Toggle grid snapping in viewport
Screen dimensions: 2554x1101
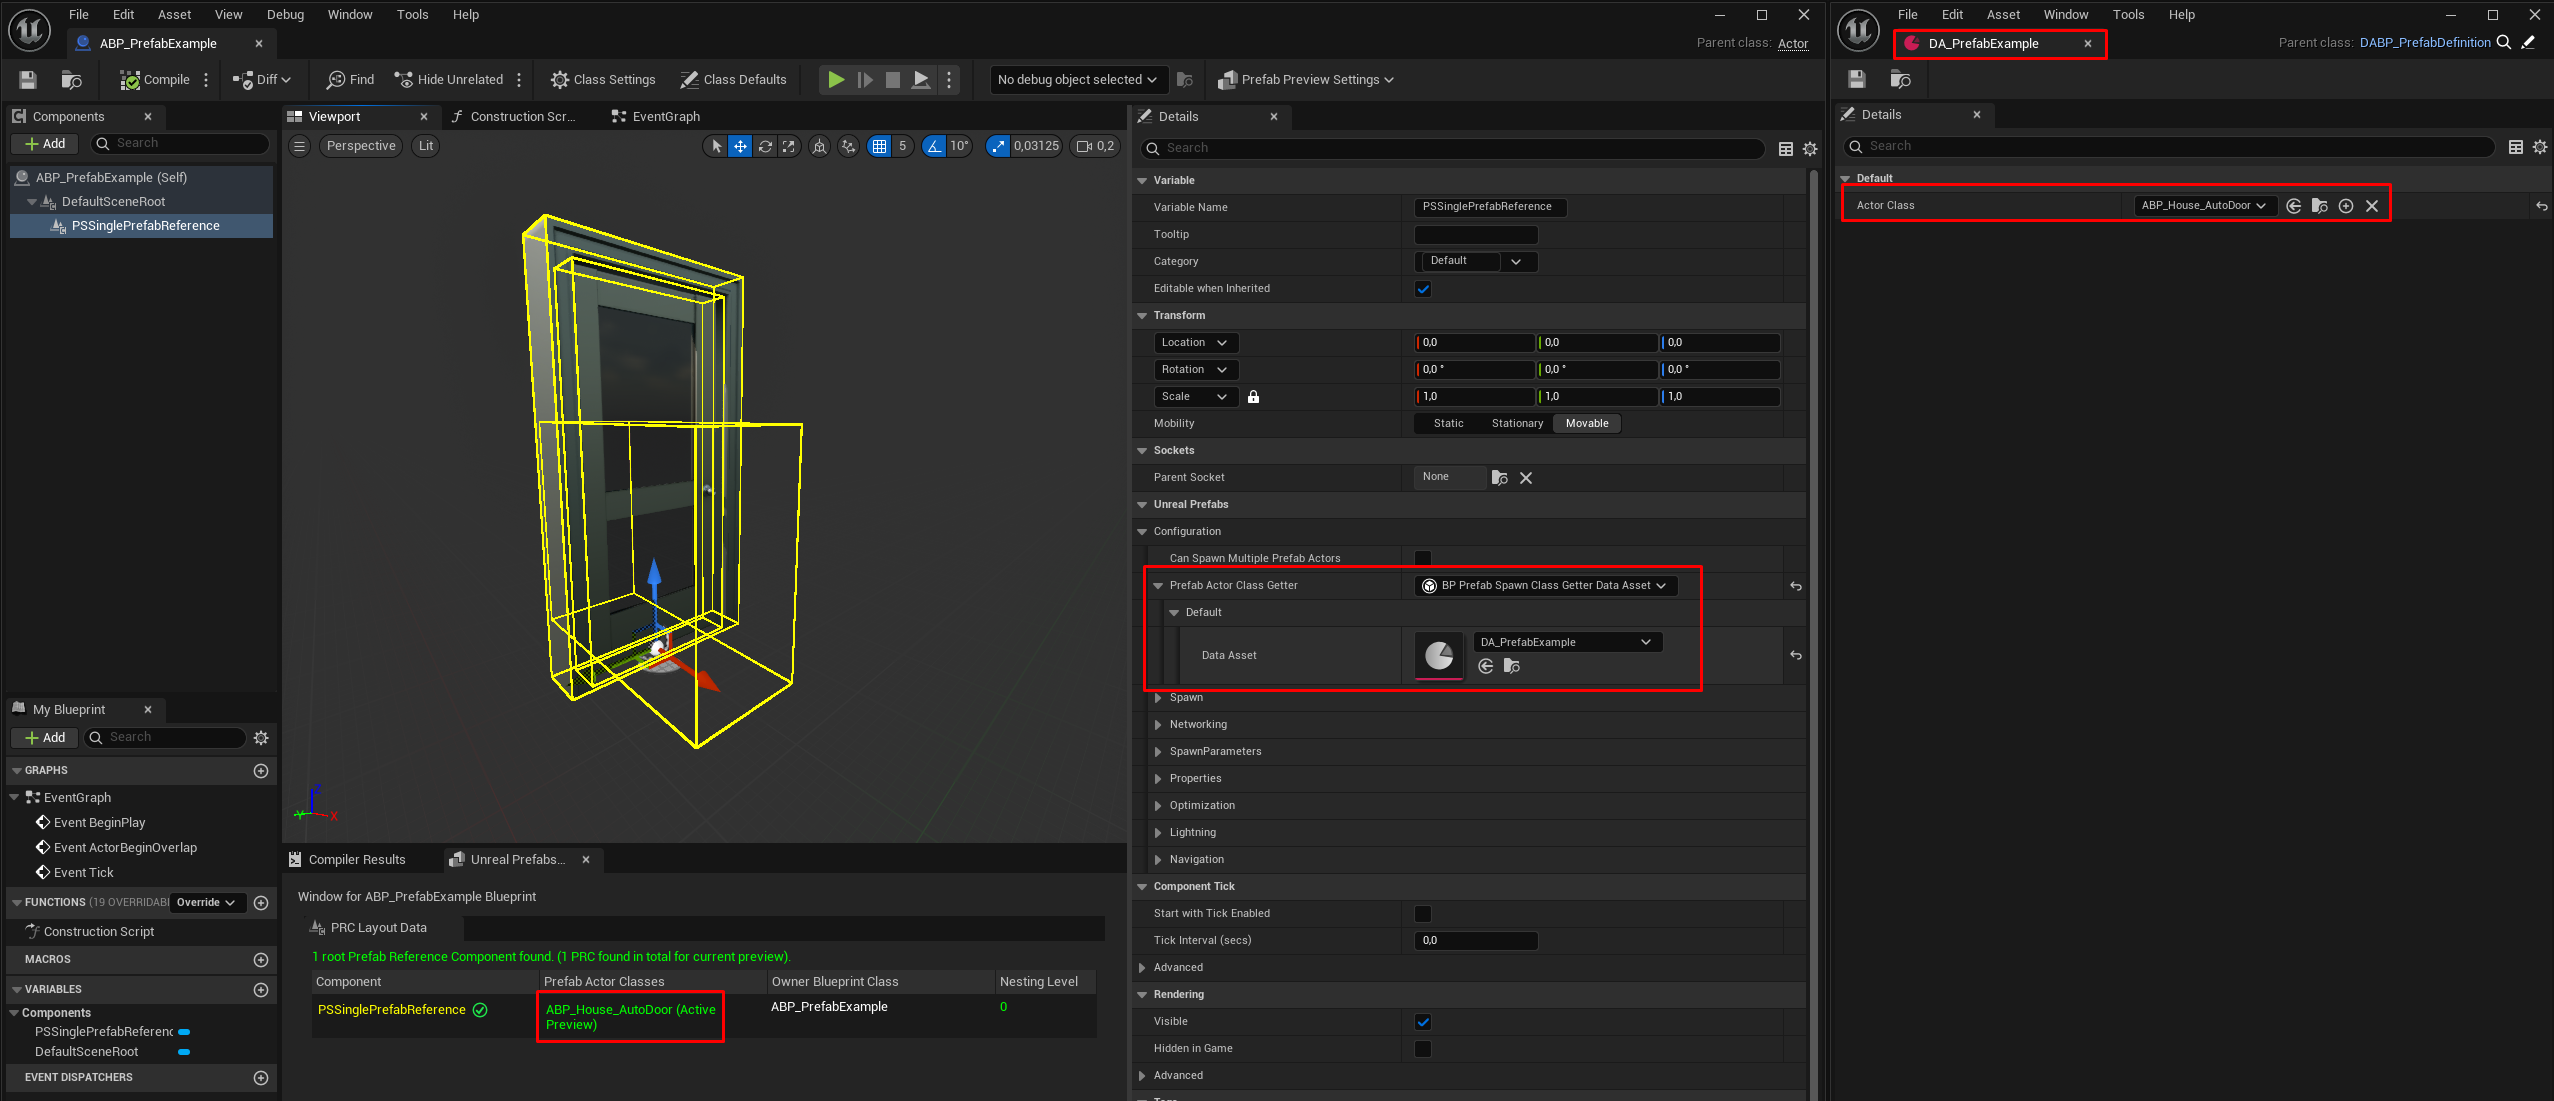pos(879,146)
